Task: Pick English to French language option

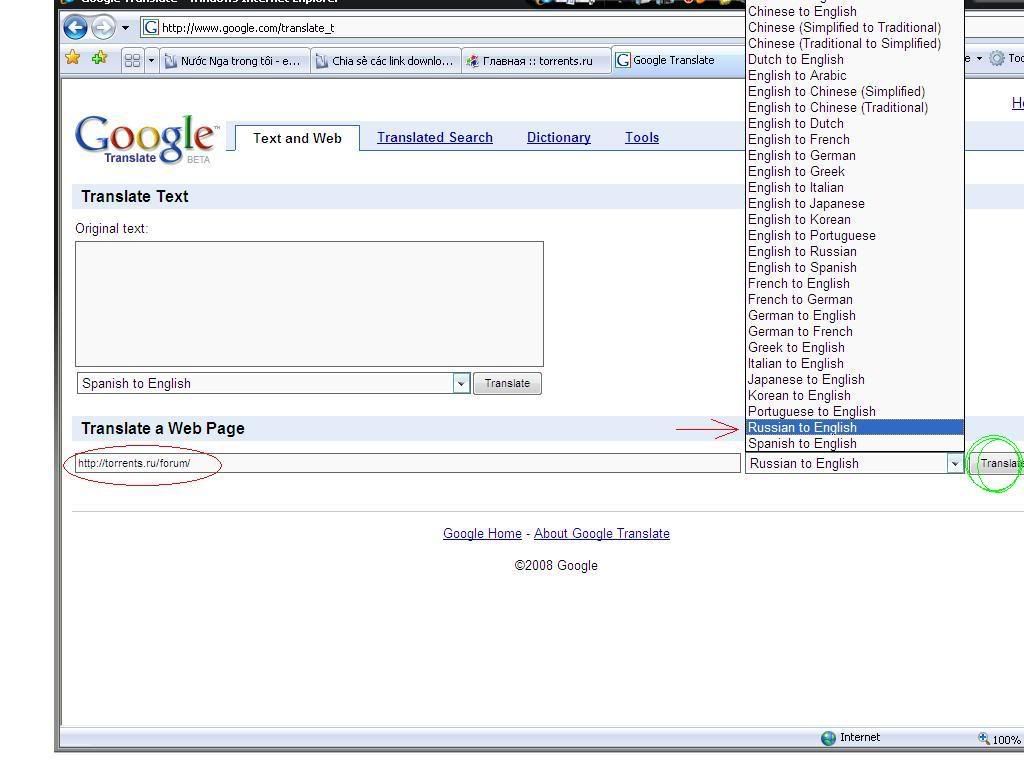Action: (x=798, y=139)
